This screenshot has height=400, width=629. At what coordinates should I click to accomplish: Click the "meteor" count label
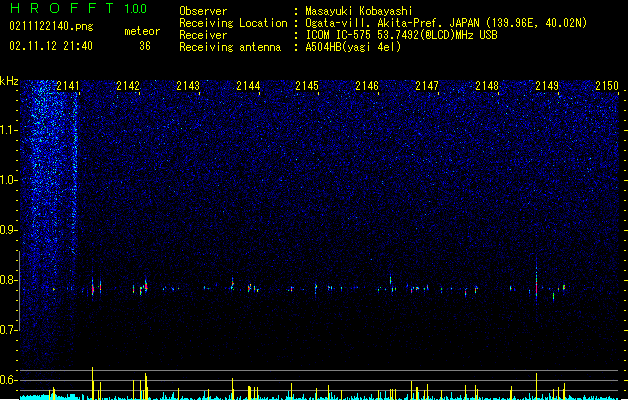pyautogui.click(x=142, y=31)
